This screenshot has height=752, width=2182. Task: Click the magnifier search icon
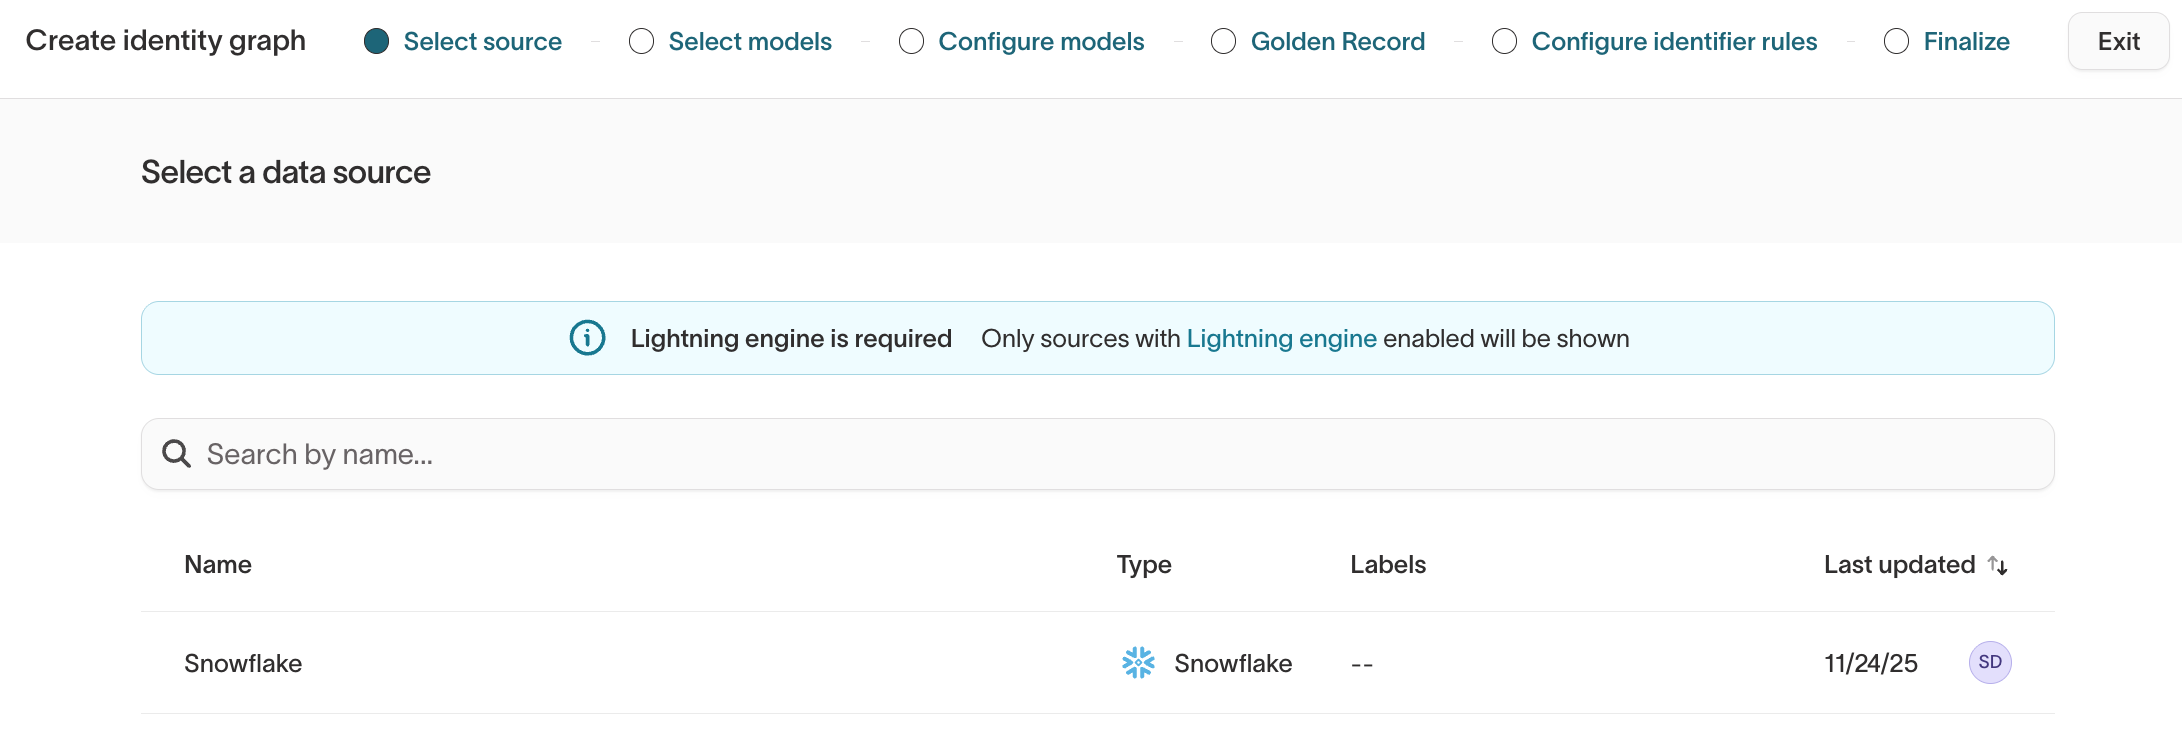tap(177, 454)
